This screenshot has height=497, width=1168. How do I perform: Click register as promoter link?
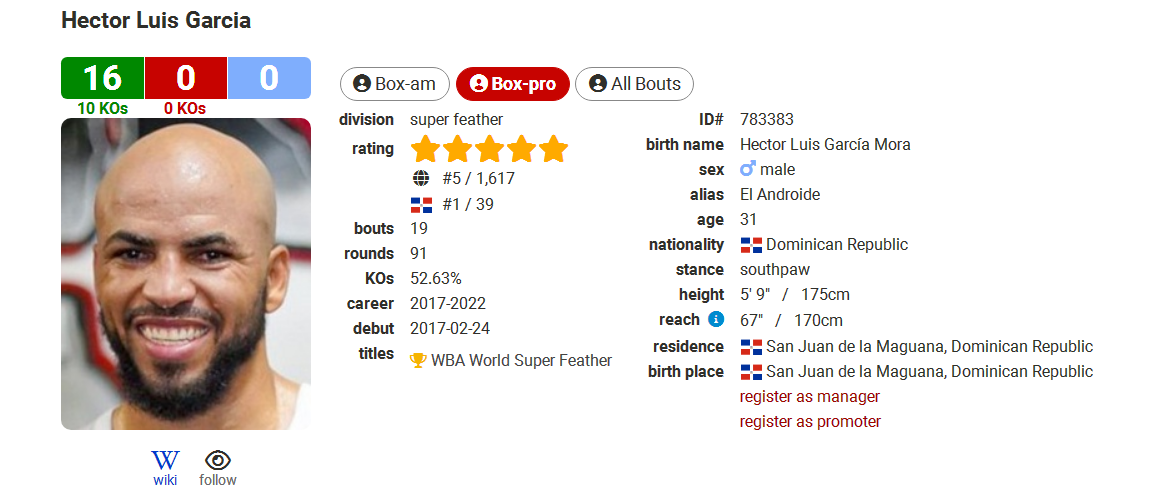pos(810,422)
